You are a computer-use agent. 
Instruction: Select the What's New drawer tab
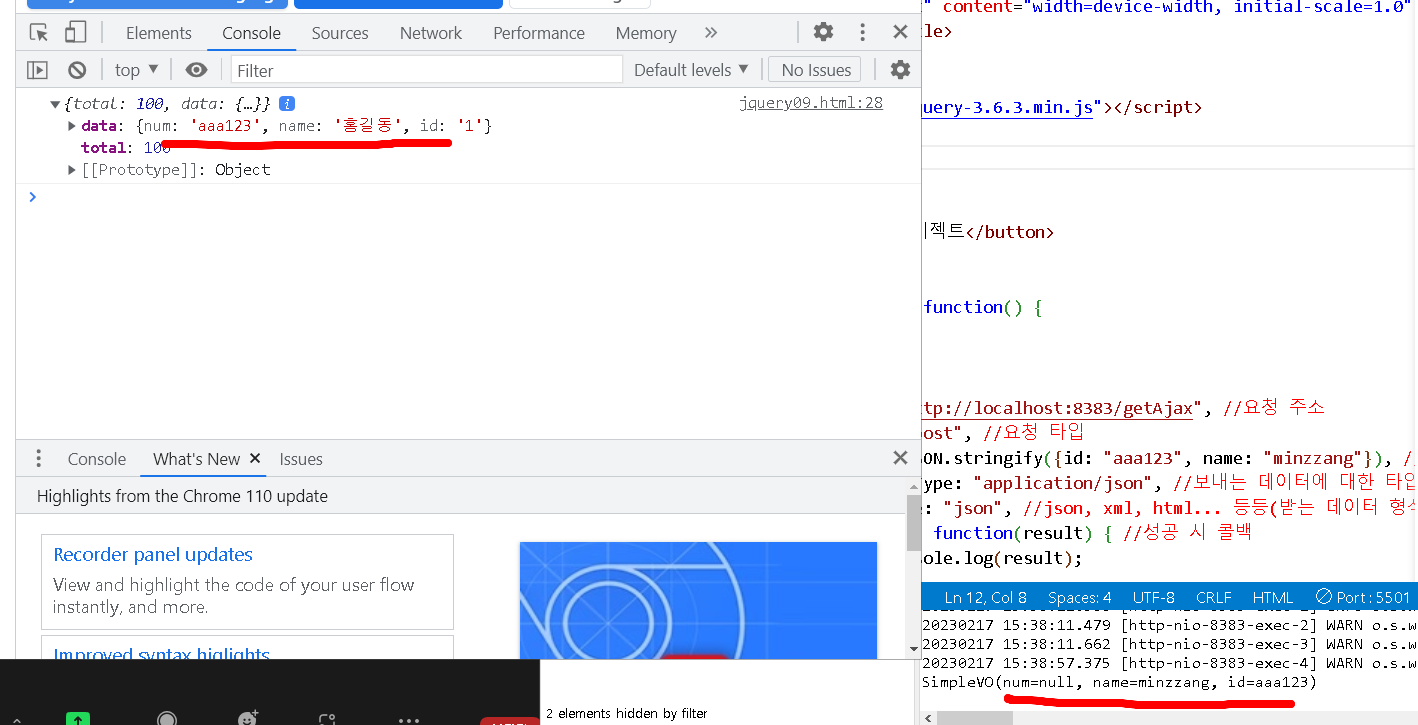(196, 459)
